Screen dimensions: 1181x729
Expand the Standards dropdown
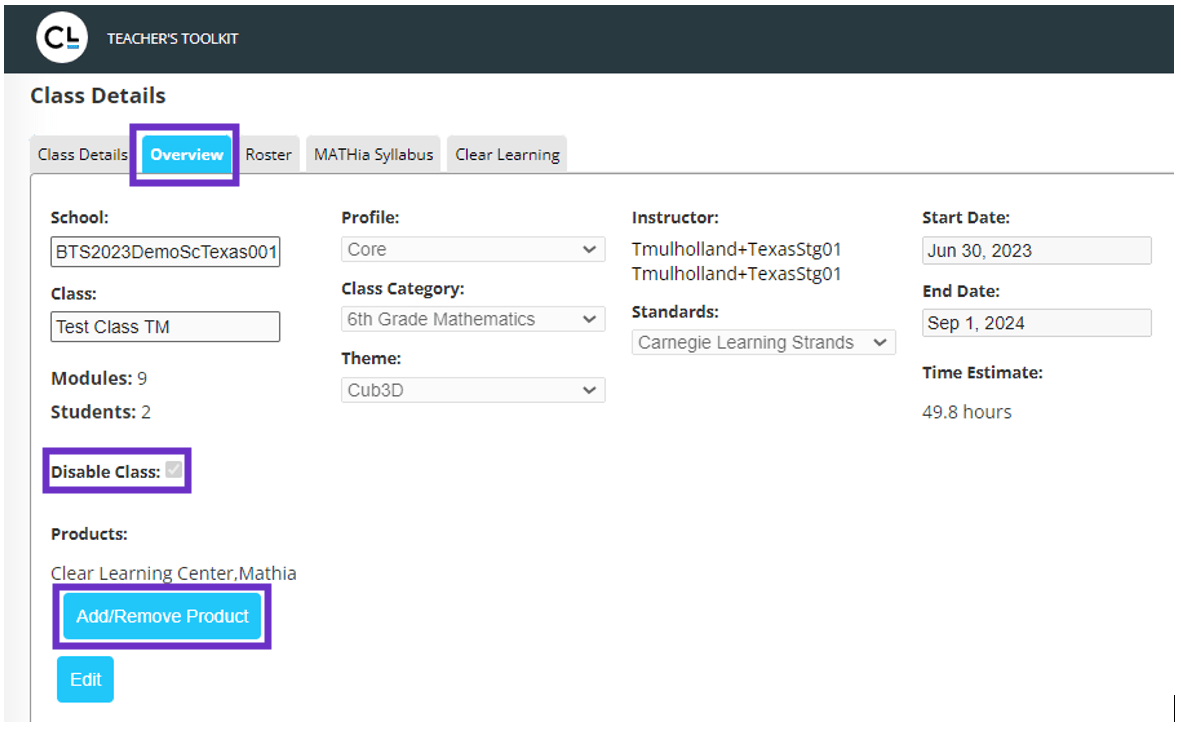coord(764,343)
